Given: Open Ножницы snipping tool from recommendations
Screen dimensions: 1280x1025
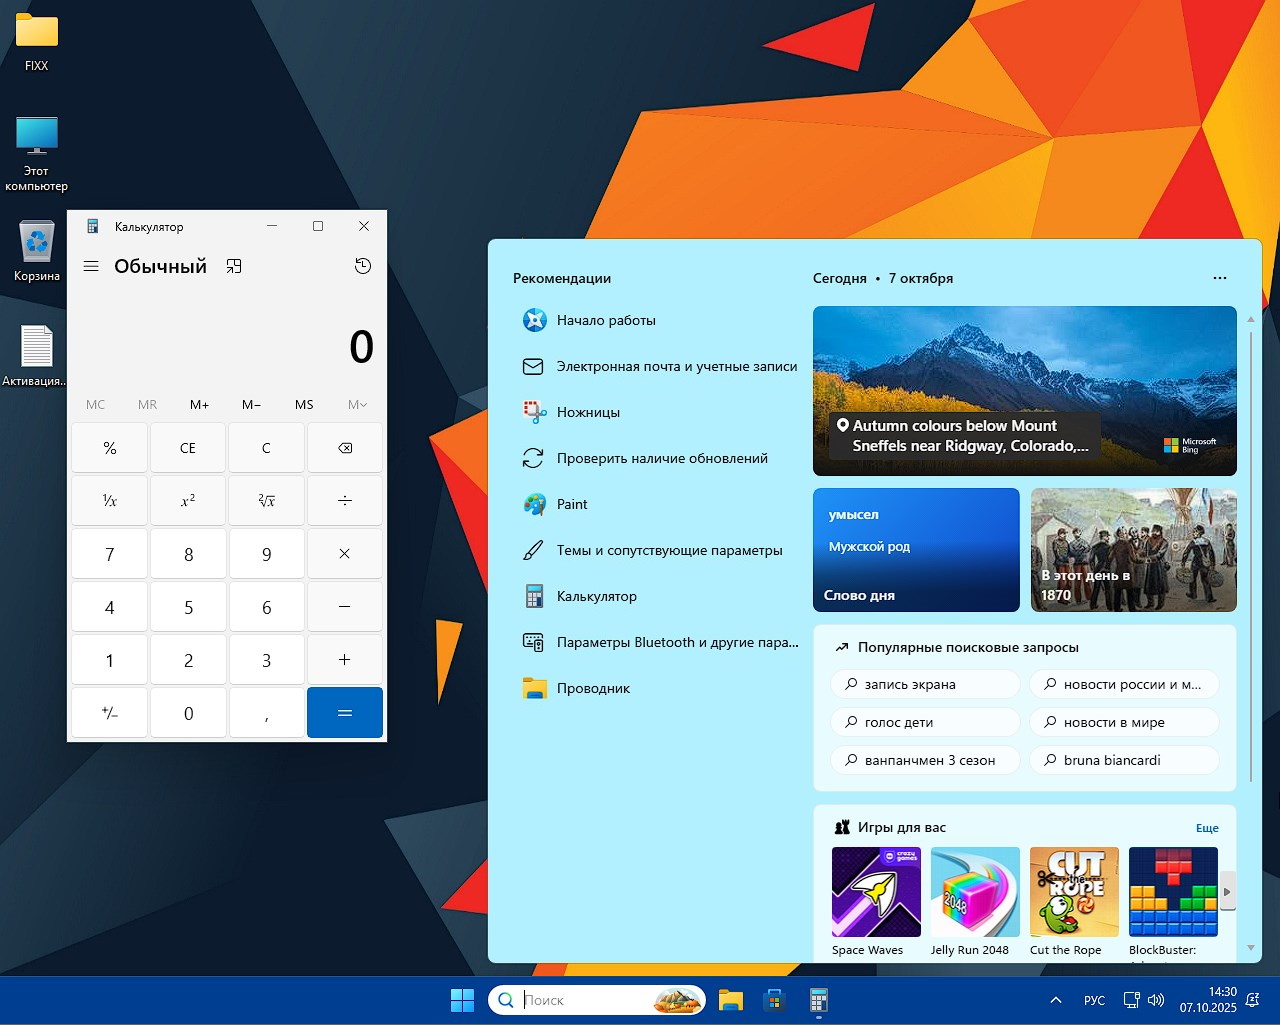Looking at the screenshot, I should click(x=588, y=412).
